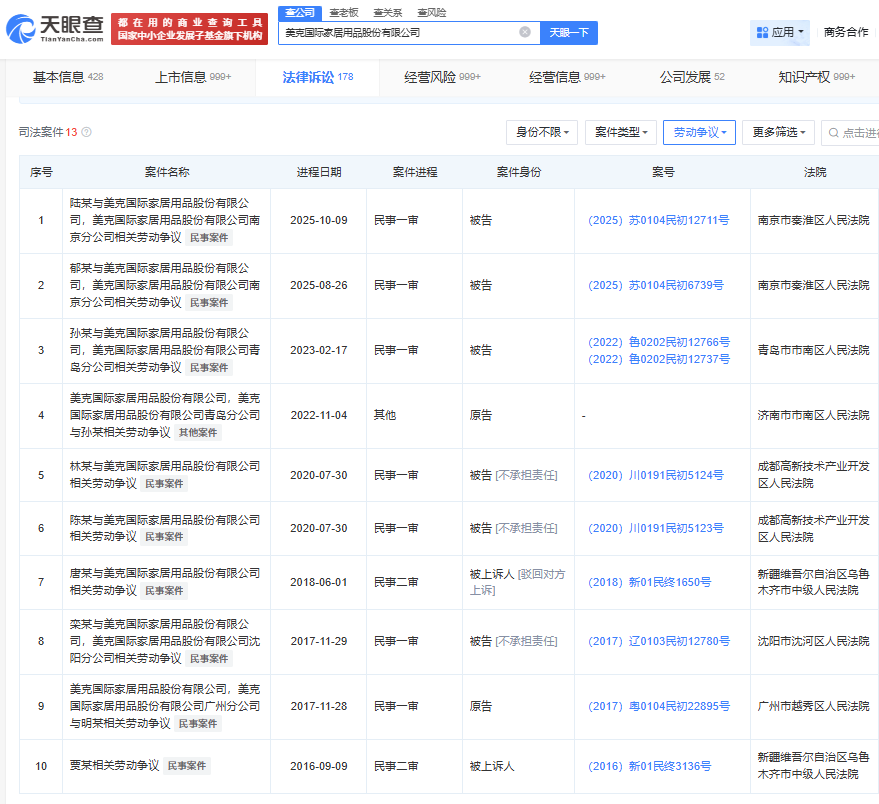Viewport: 879px width, 804px height.
Task: Expand the 更多筛选 dropdown
Action: (x=778, y=132)
